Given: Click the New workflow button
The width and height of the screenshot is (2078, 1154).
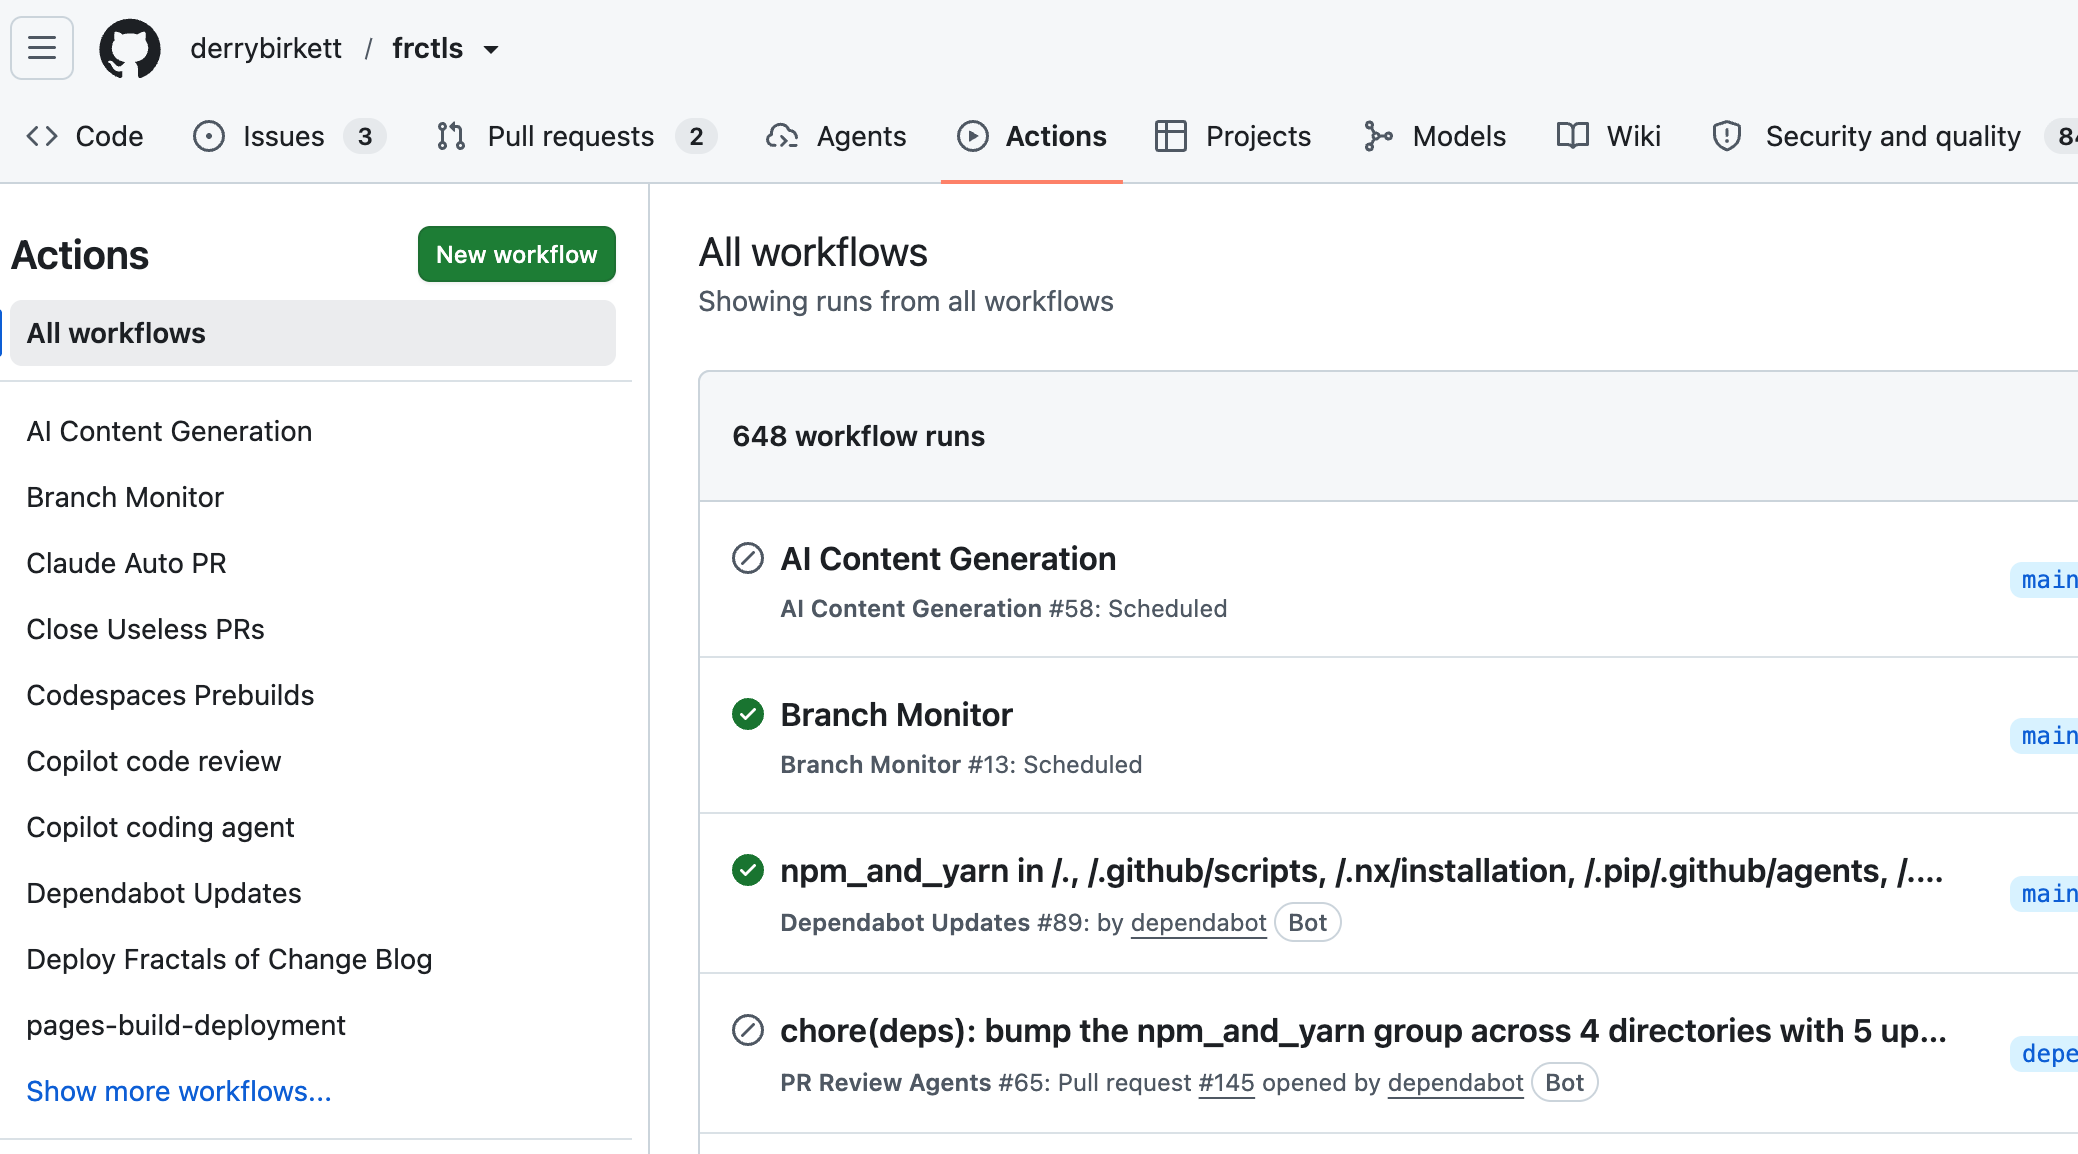Looking at the screenshot, I should tap(517, 254).
